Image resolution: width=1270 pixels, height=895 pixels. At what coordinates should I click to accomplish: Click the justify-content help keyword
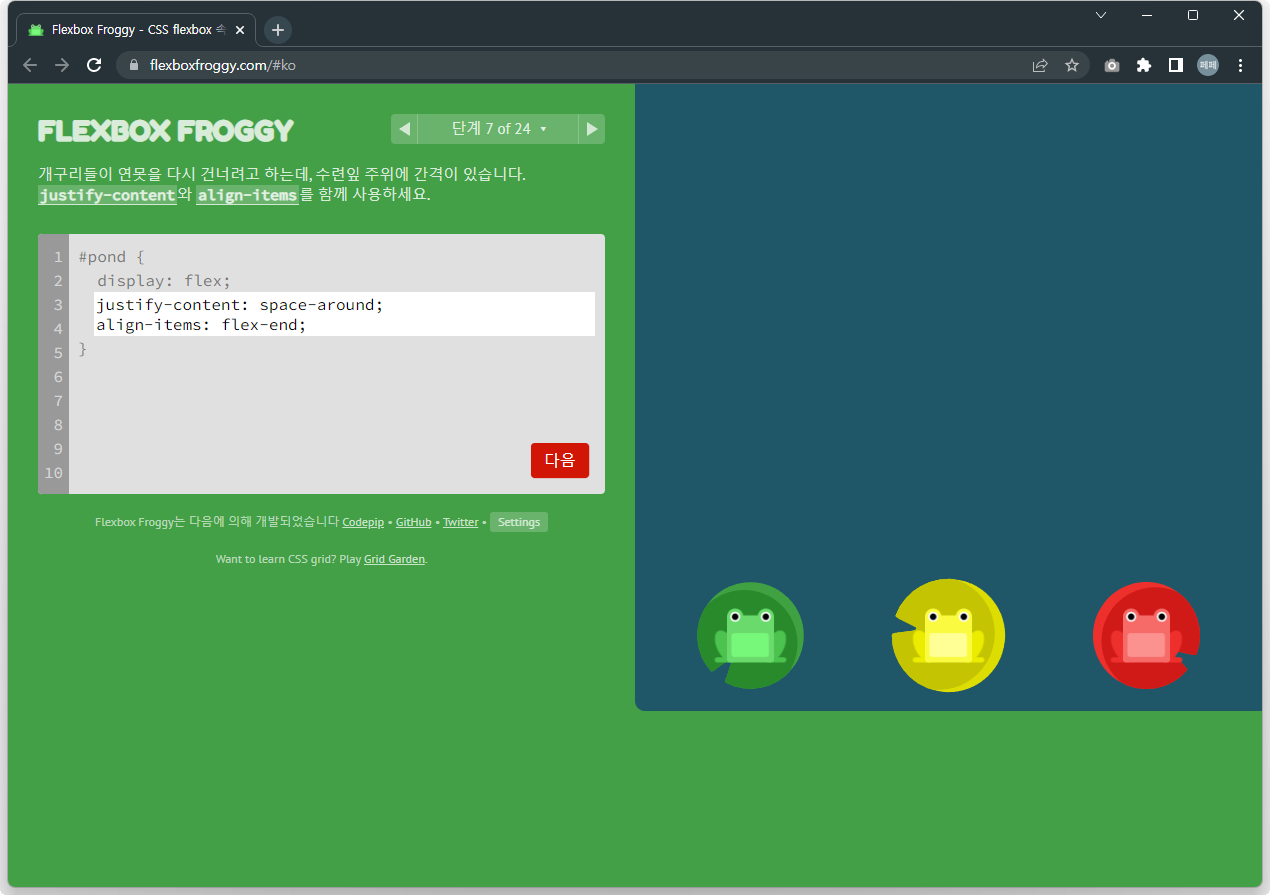click(x=107, y=195)
